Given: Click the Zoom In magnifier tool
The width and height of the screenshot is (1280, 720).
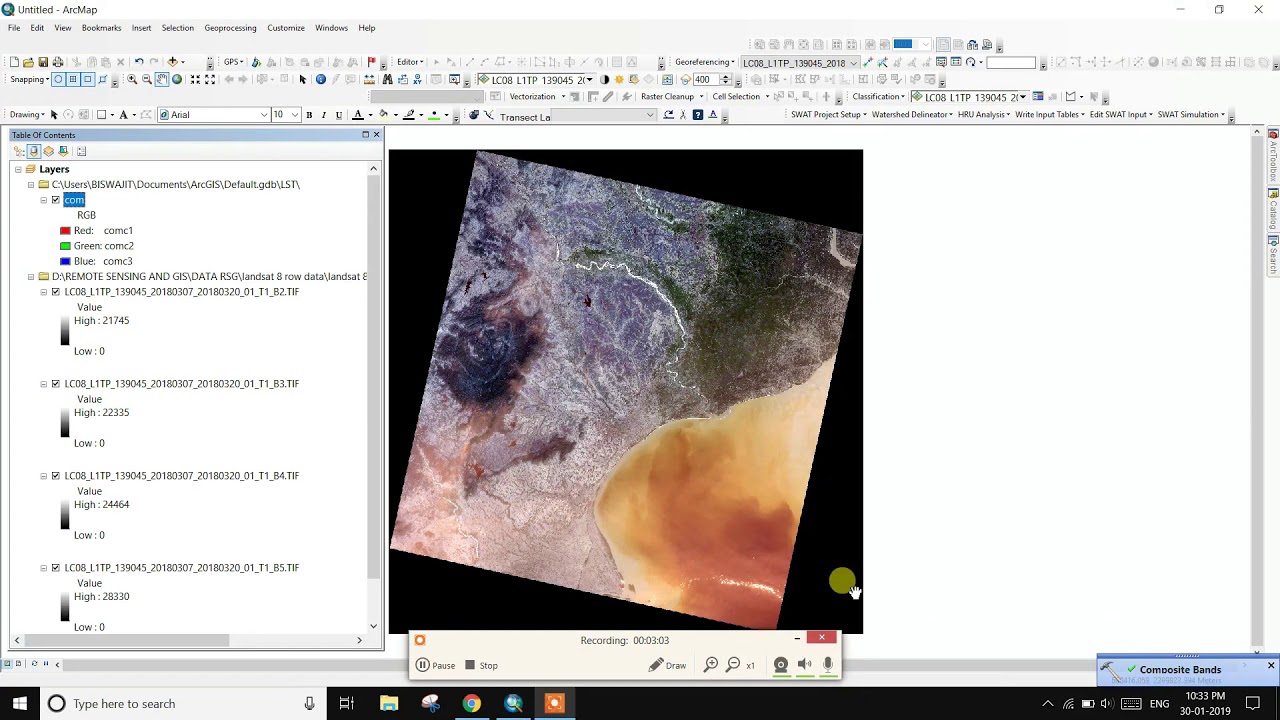Looking at the screenshot, I should [132, 79].
